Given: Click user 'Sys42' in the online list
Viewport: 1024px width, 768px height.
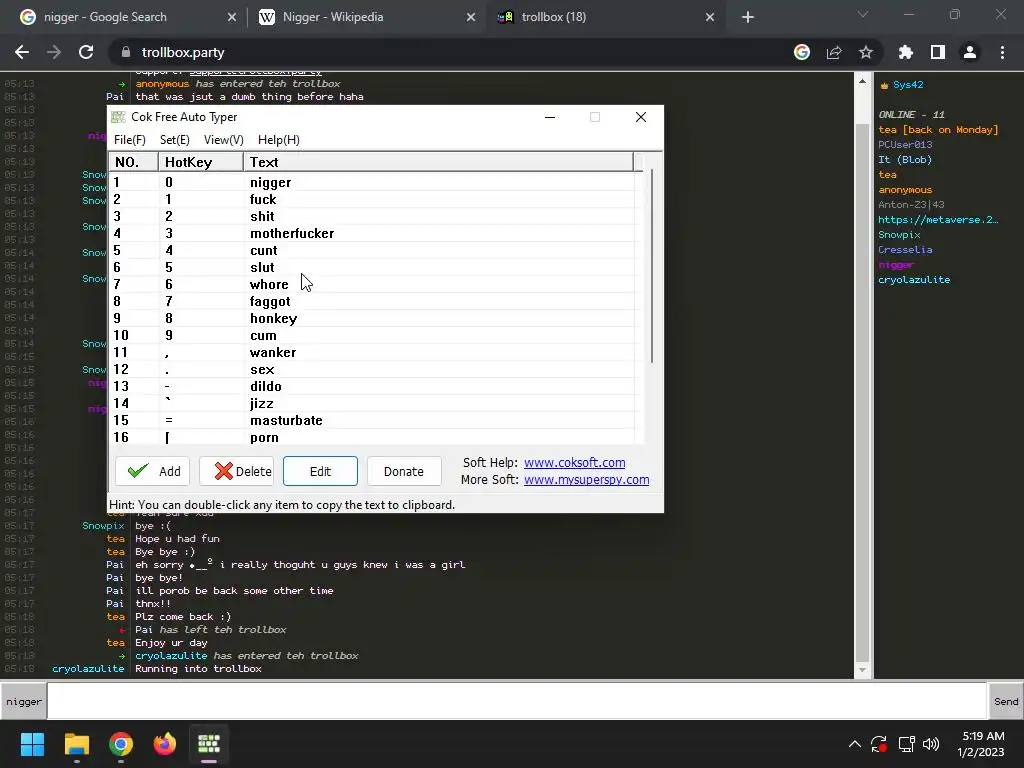Looking at the screenshot, I should (x=908, y=85).
